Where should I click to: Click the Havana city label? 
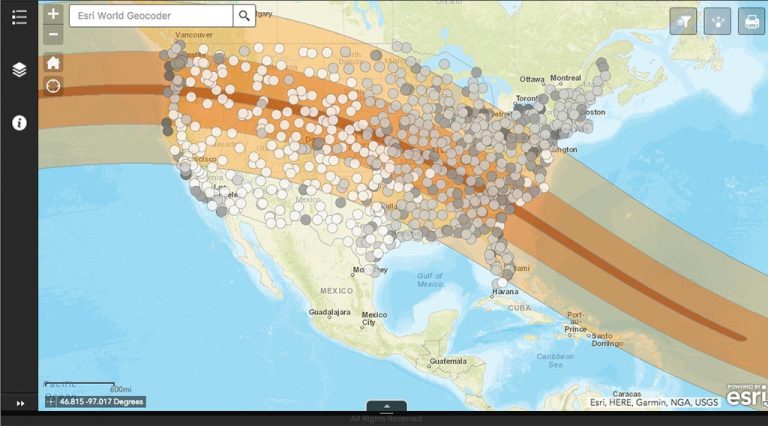505,291
